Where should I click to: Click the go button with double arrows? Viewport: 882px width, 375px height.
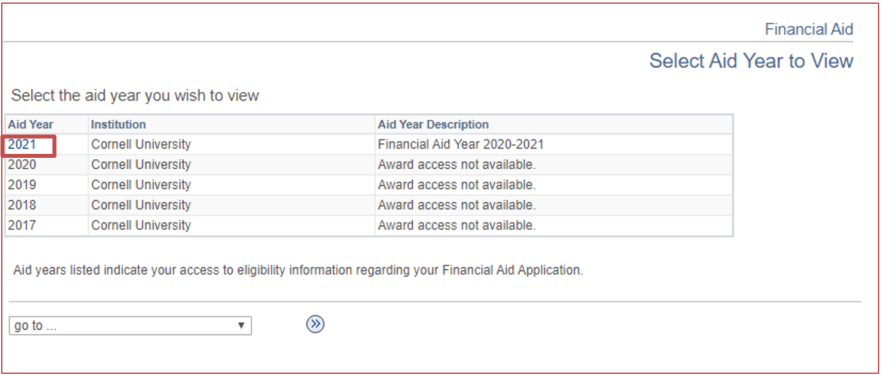pyautogui.click(x=316, y=324)
